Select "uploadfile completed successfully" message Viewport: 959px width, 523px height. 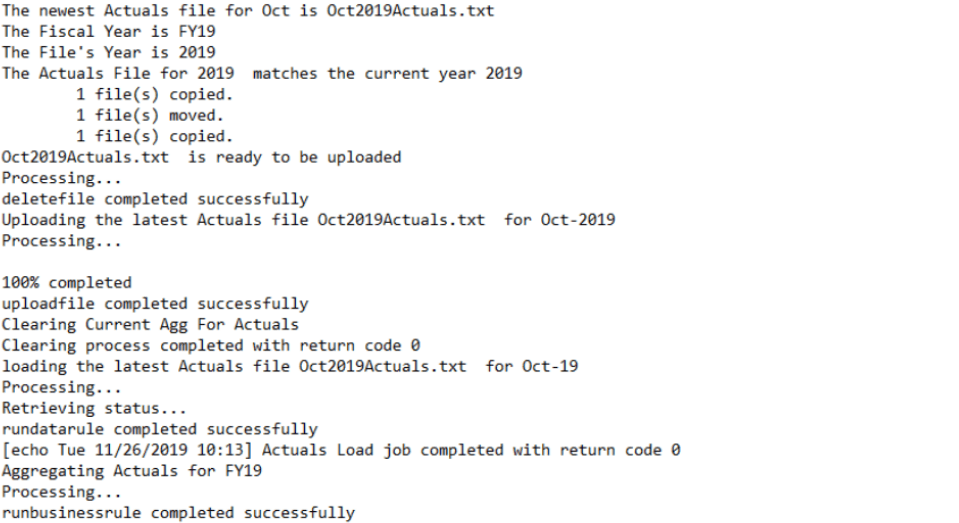pyautogui.click(x=154, y=303)
